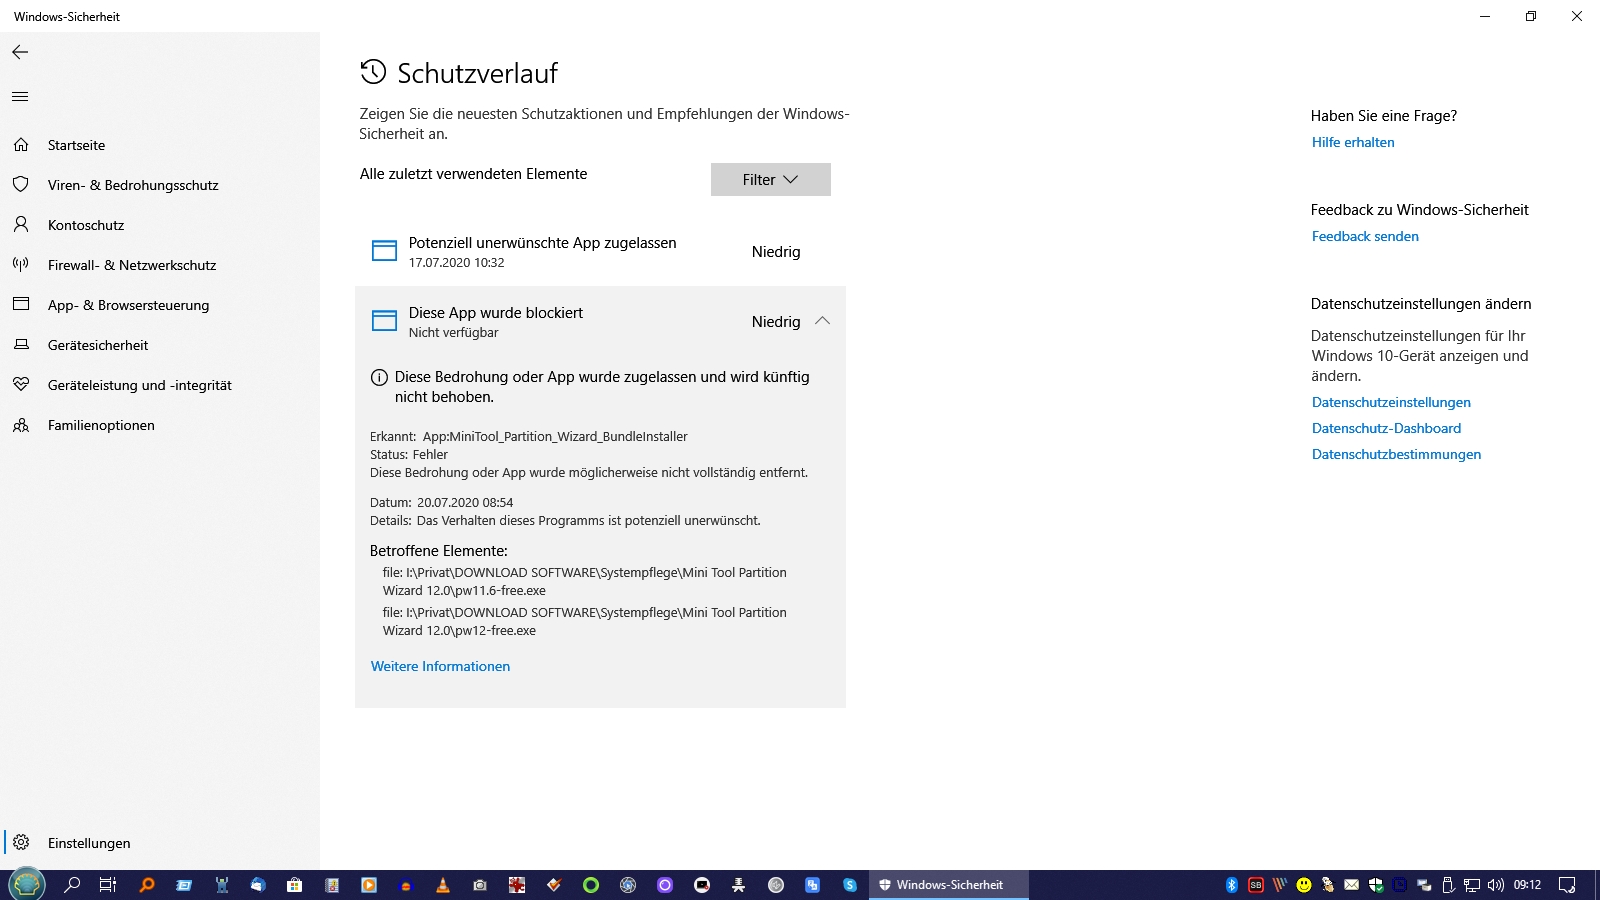Open taskbar search magnifier

coord(72,885)
